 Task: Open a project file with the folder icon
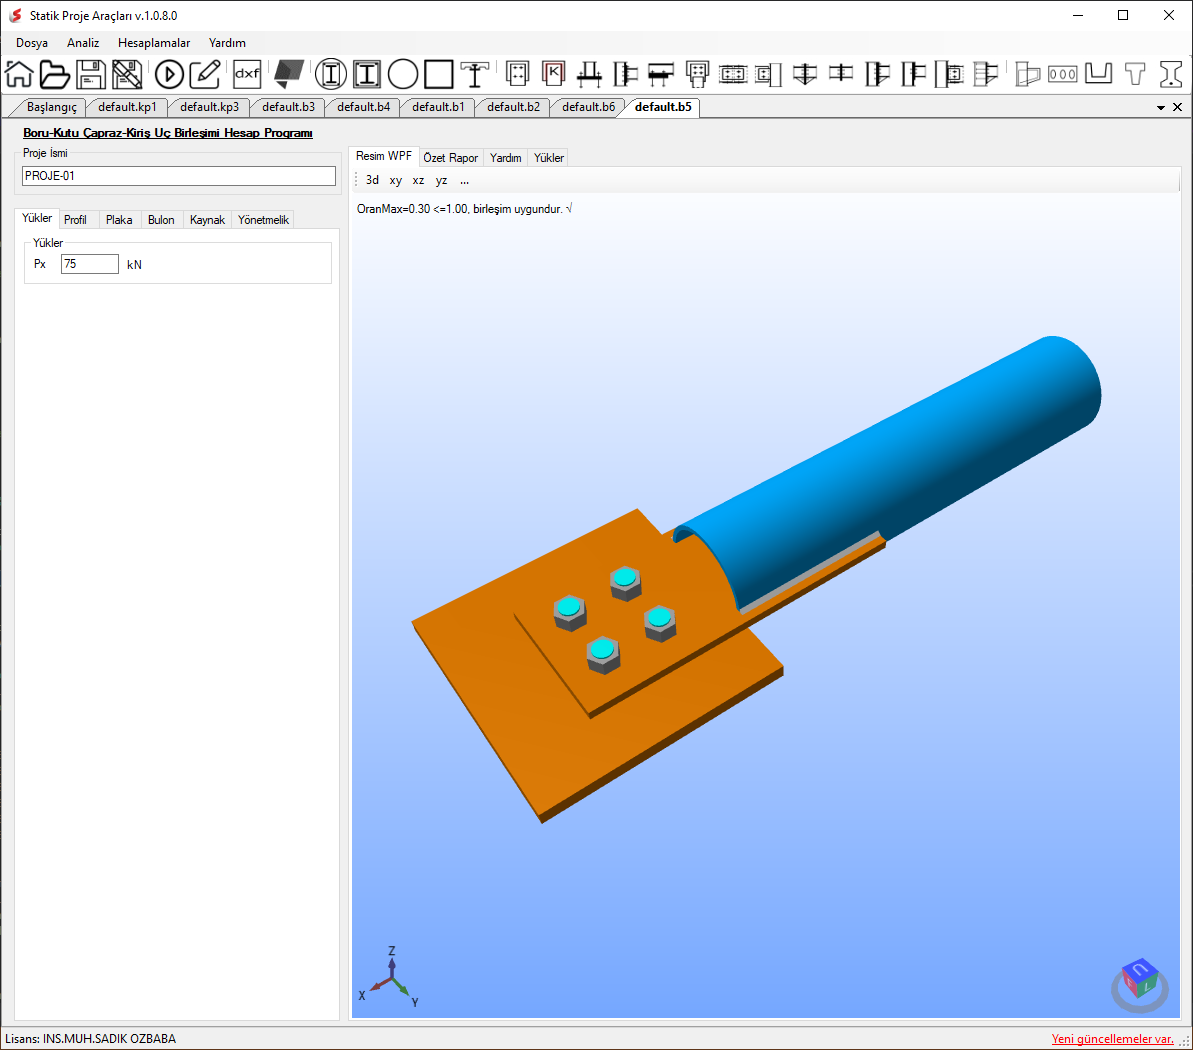[x=54, y=74]
